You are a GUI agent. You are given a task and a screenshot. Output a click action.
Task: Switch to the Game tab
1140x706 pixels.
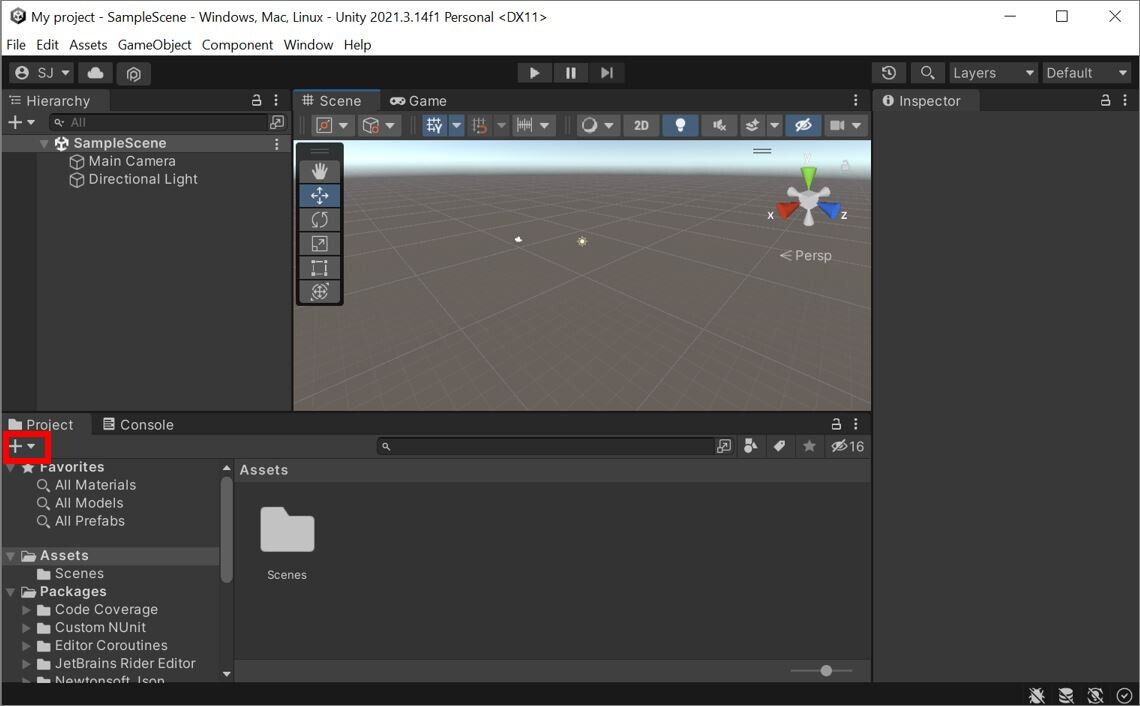[x=419, y=100]
